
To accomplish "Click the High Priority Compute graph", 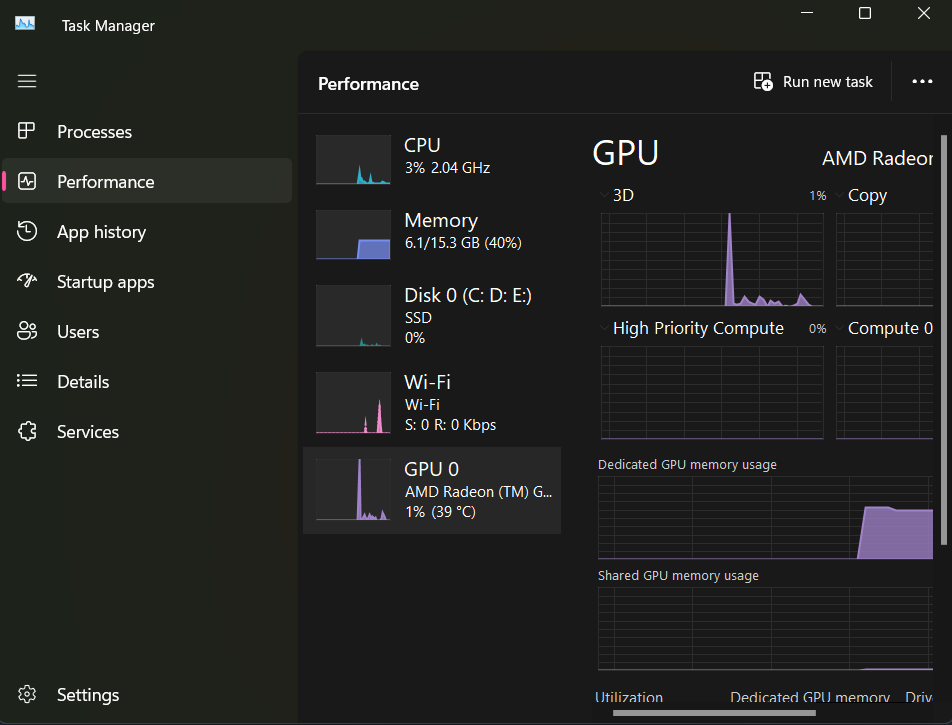I will pyautogui.click(x=712, y=392).
